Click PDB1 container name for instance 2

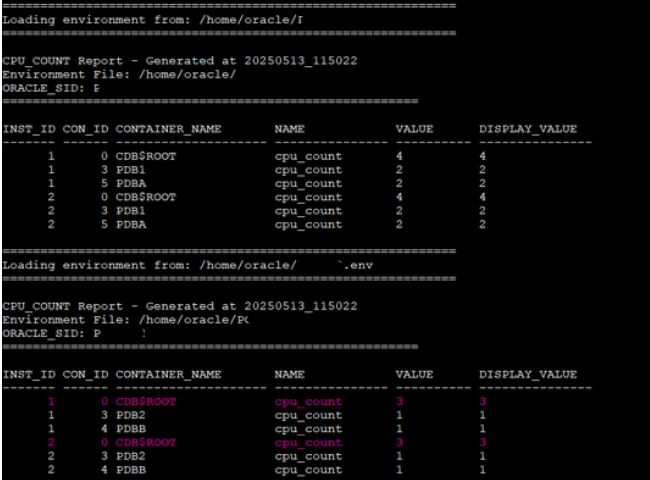click(x=132, y=211)
